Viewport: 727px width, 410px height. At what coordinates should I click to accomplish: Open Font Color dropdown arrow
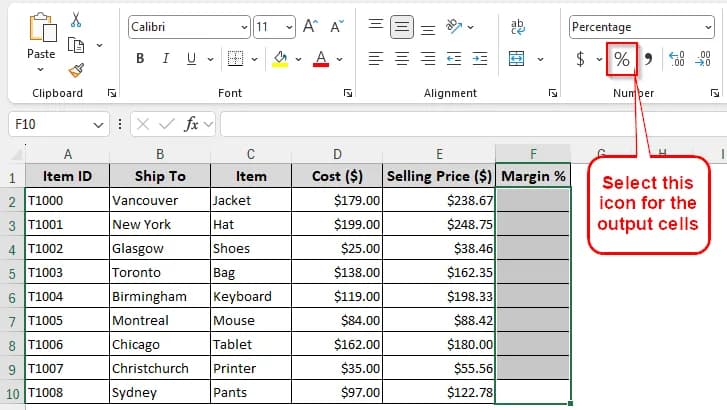(x=339, y=59)
